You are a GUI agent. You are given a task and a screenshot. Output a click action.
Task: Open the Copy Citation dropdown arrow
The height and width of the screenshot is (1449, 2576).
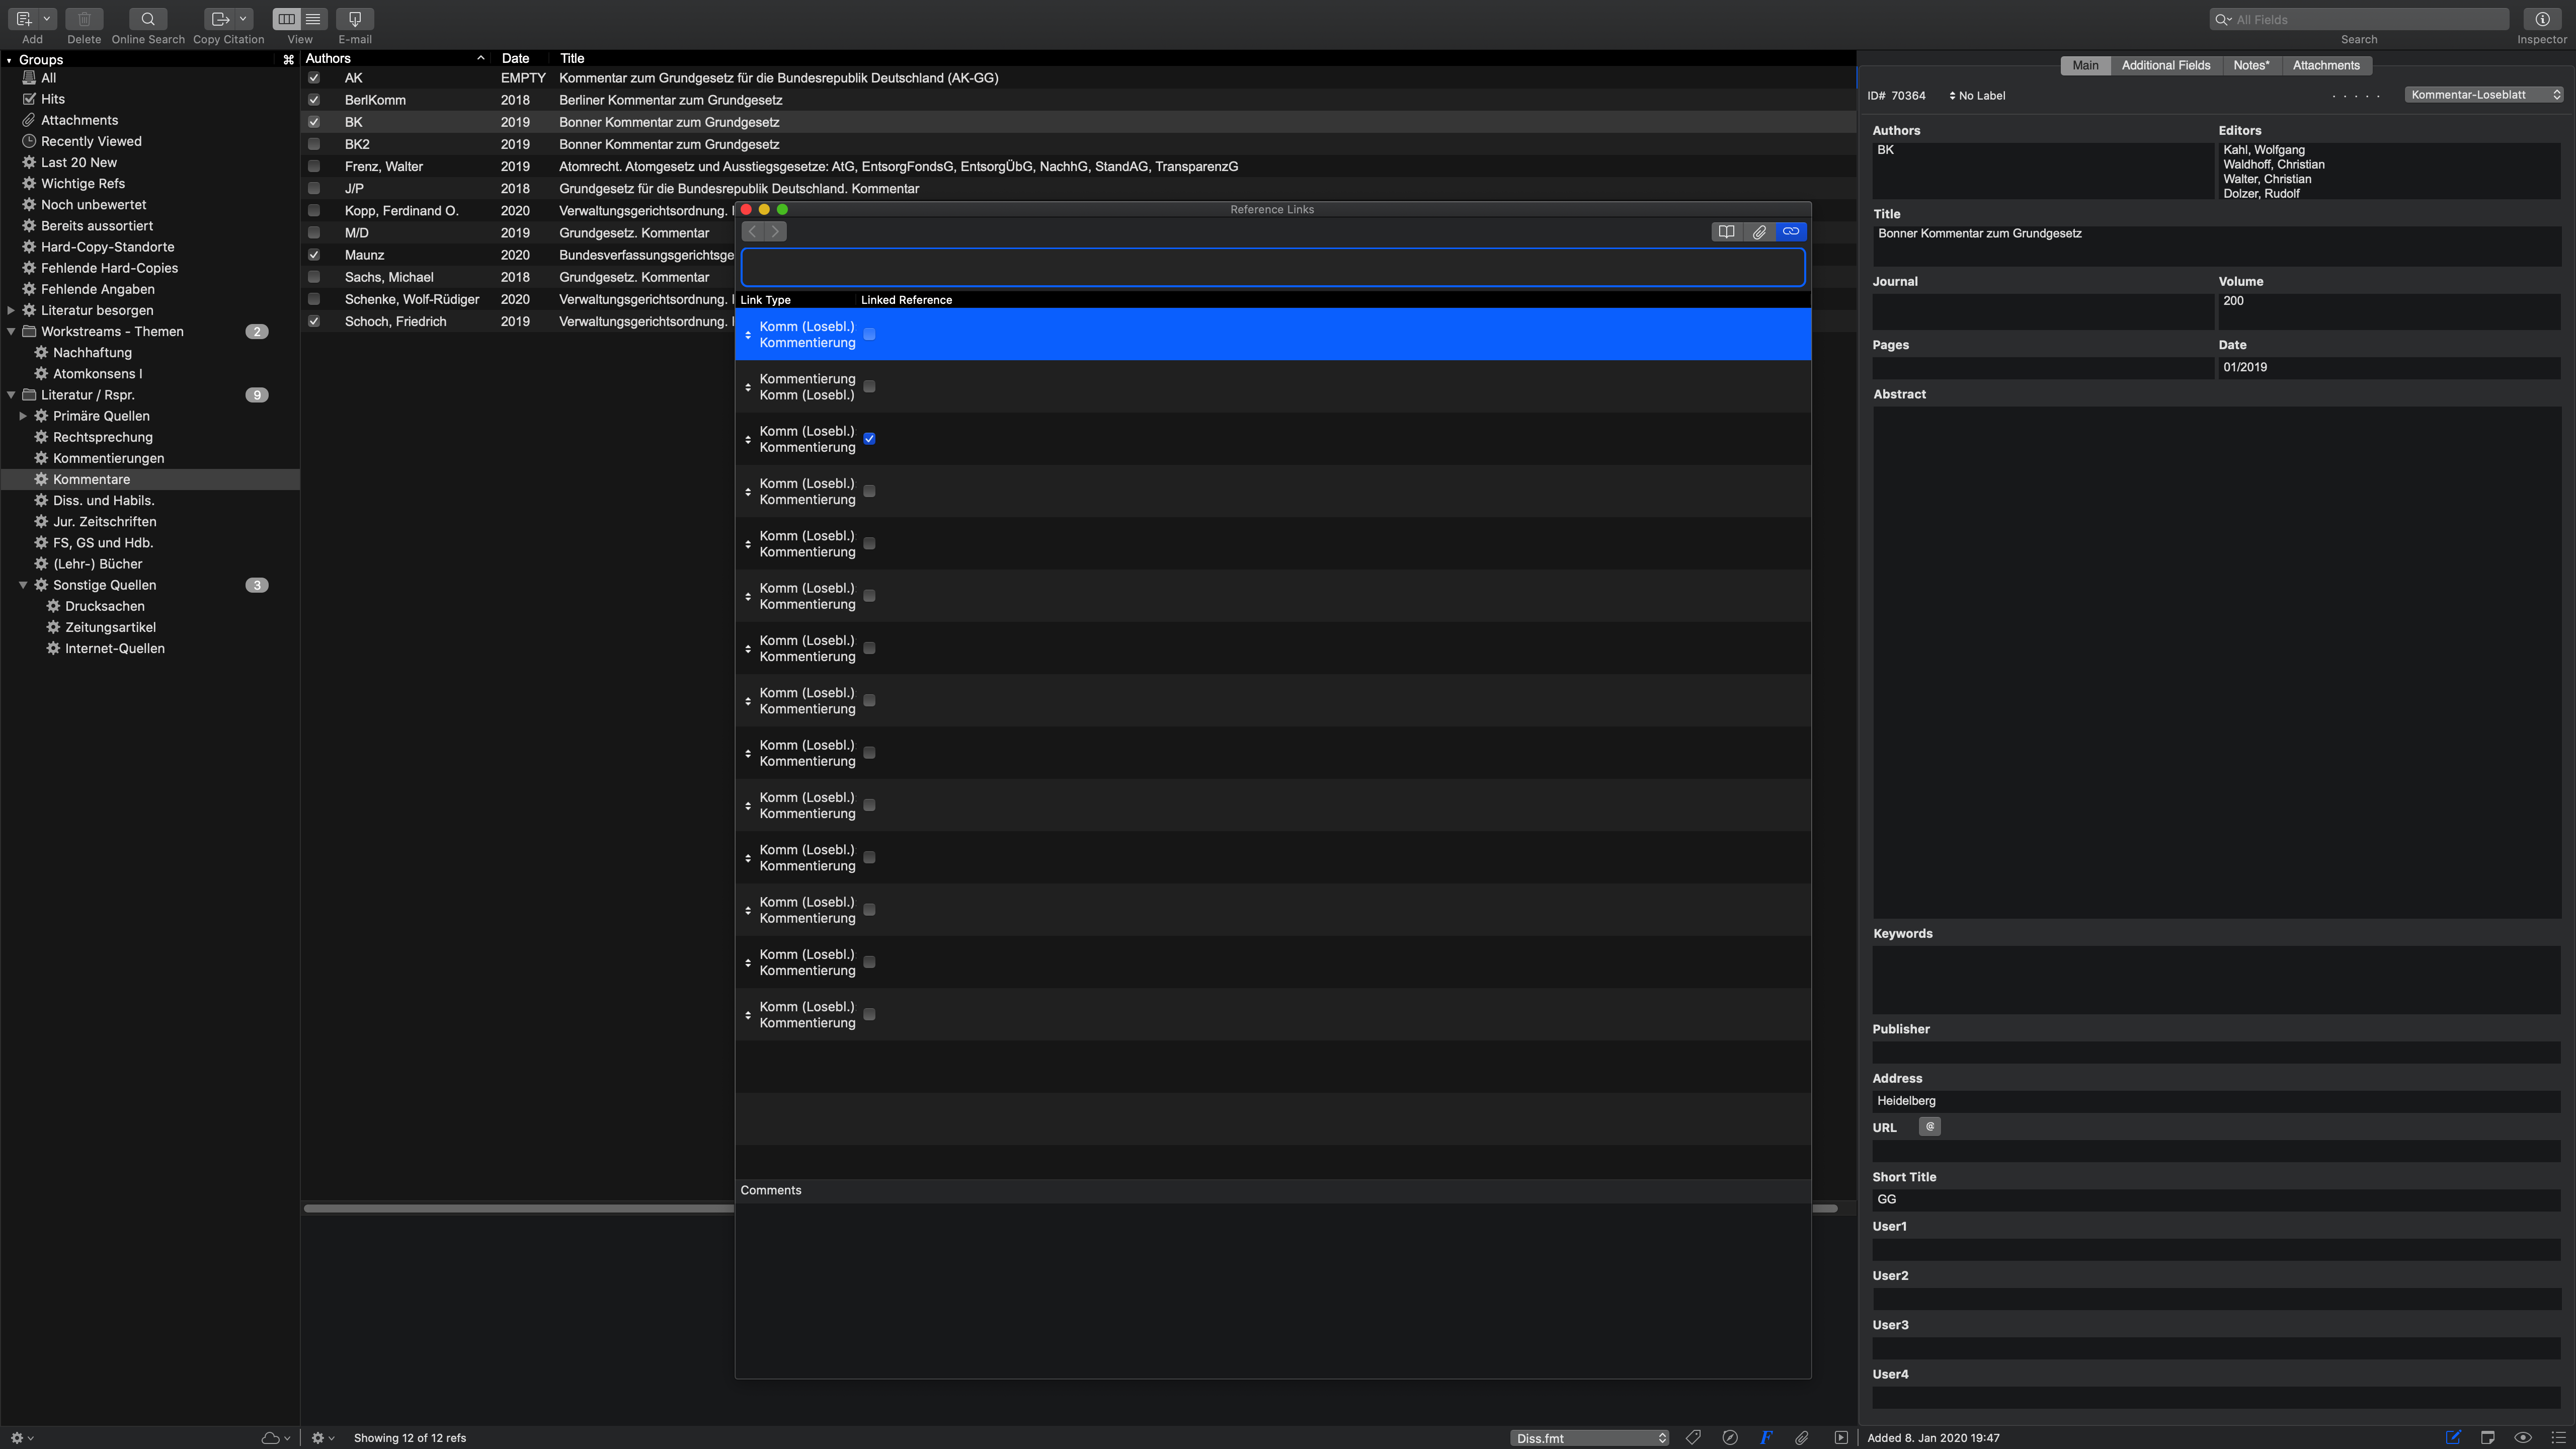(x=243, y=19)
